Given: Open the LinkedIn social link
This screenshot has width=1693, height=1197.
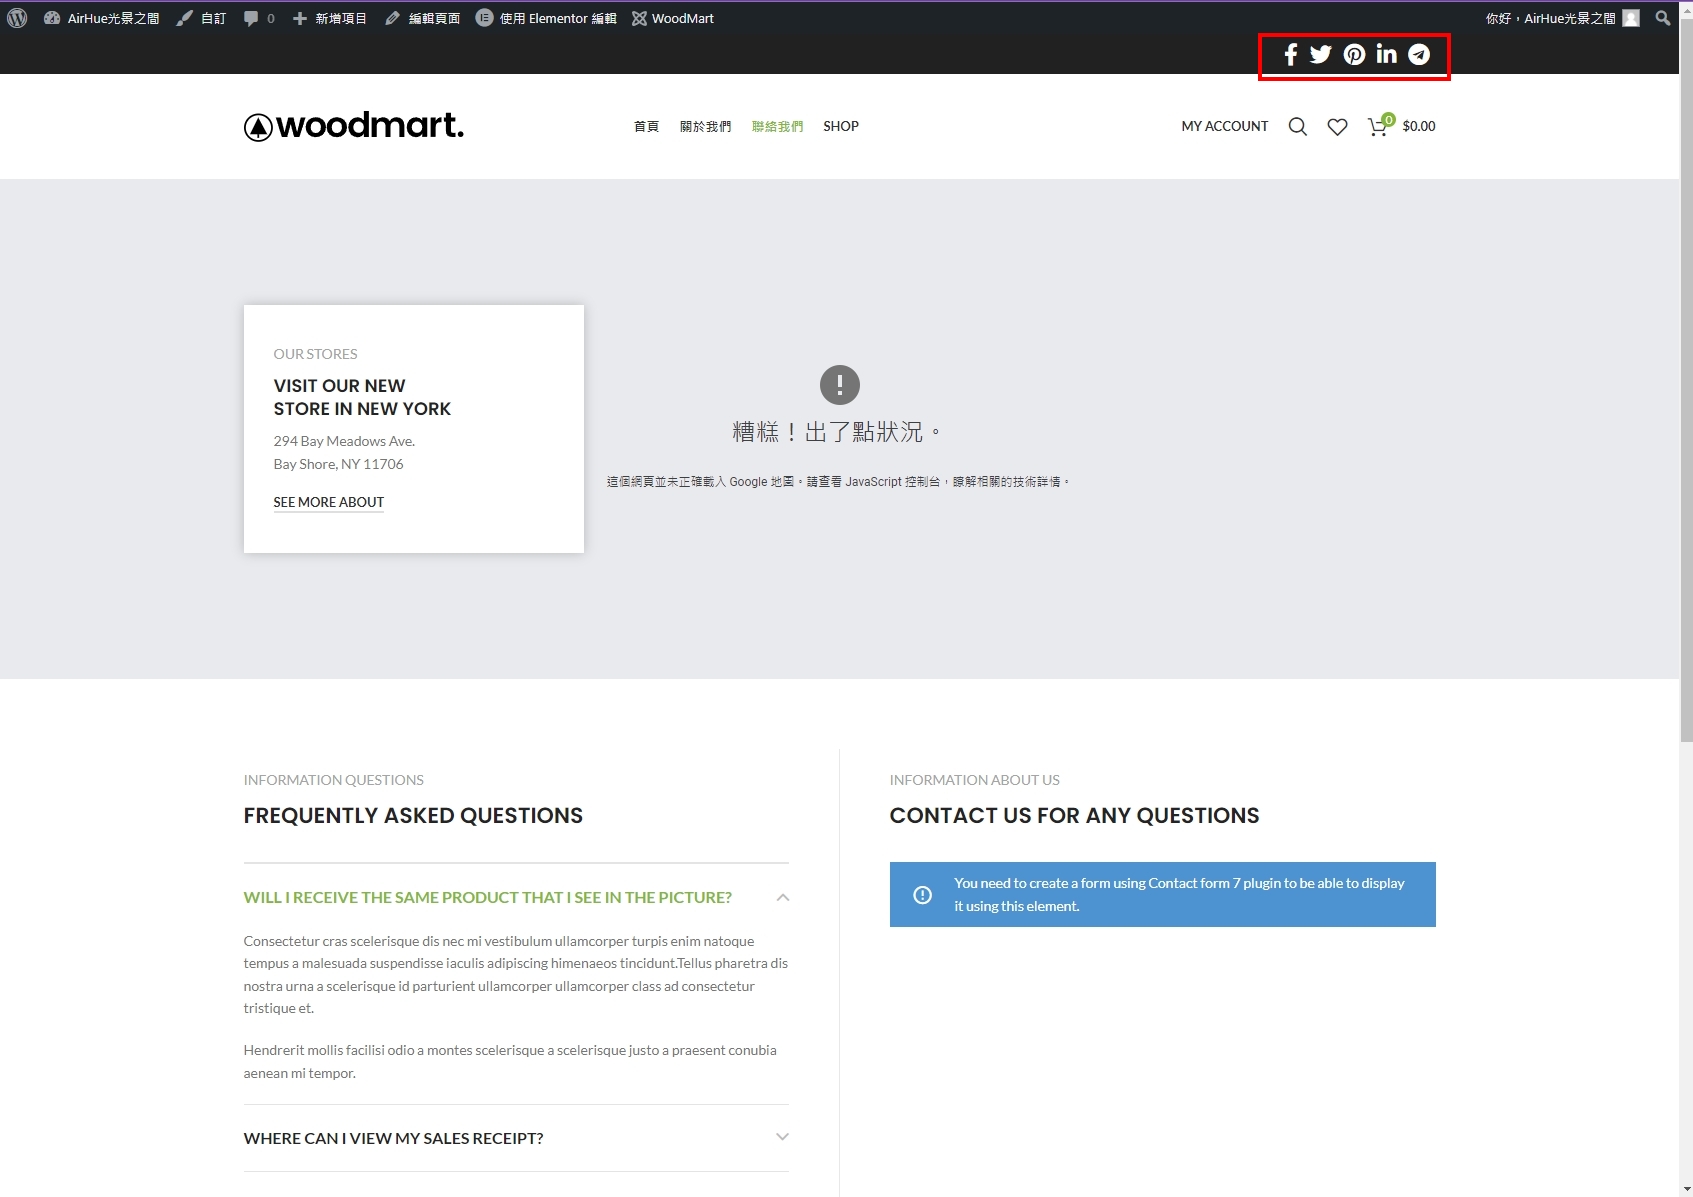Looking at the screenshot, I should [x=1386, y=54].
